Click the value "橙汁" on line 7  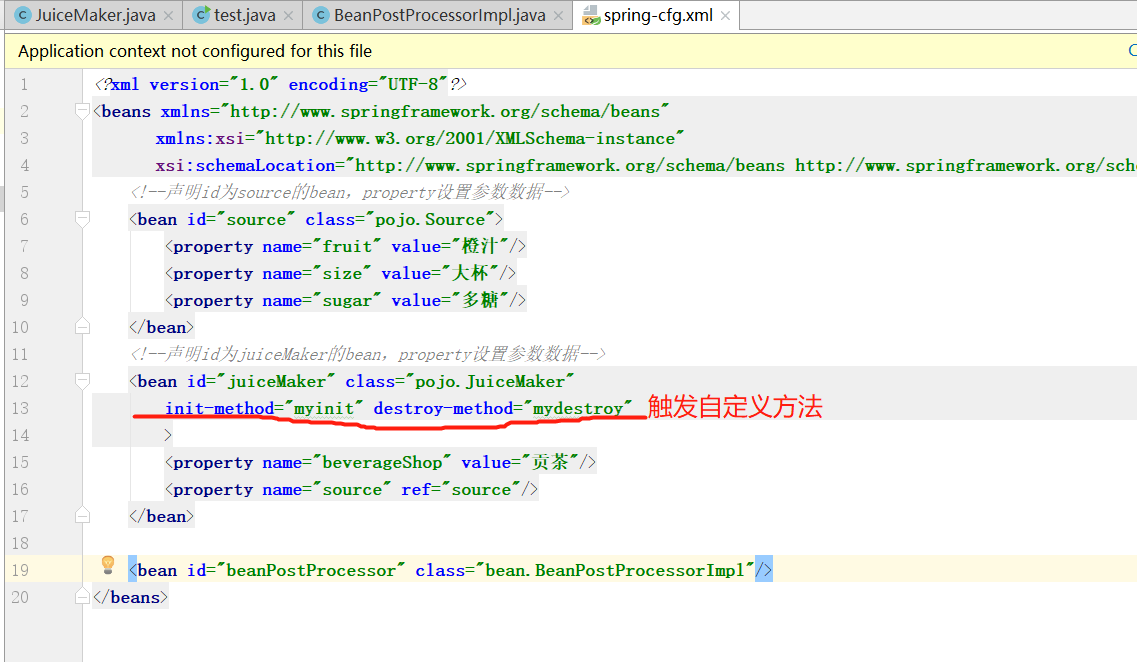pos(480,247)
